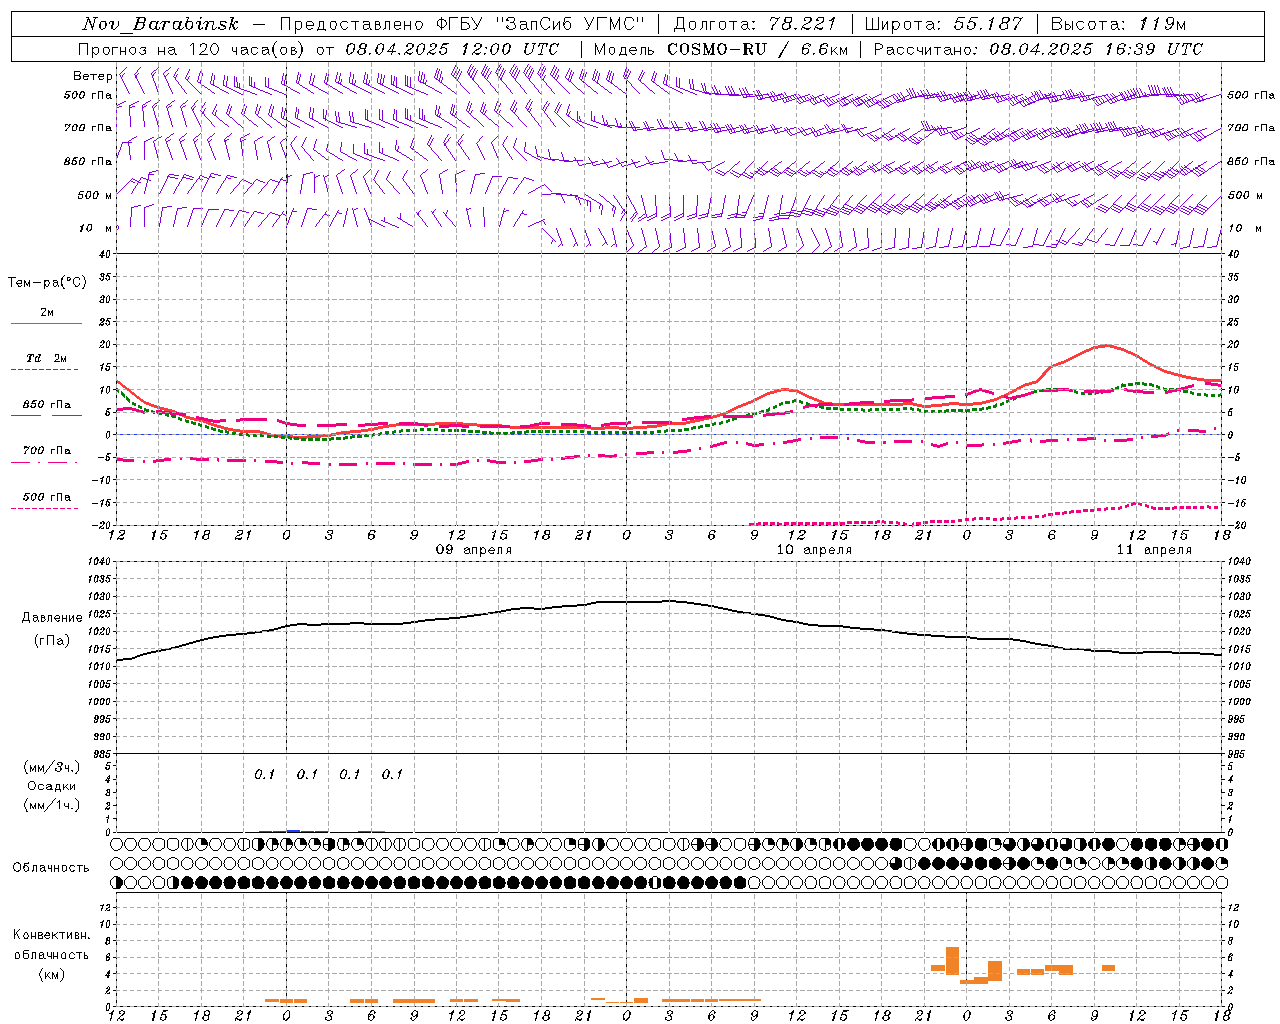Click the '10 апреля' date label
Viewport: 1280px width, 1024px height.
[814, 550]
